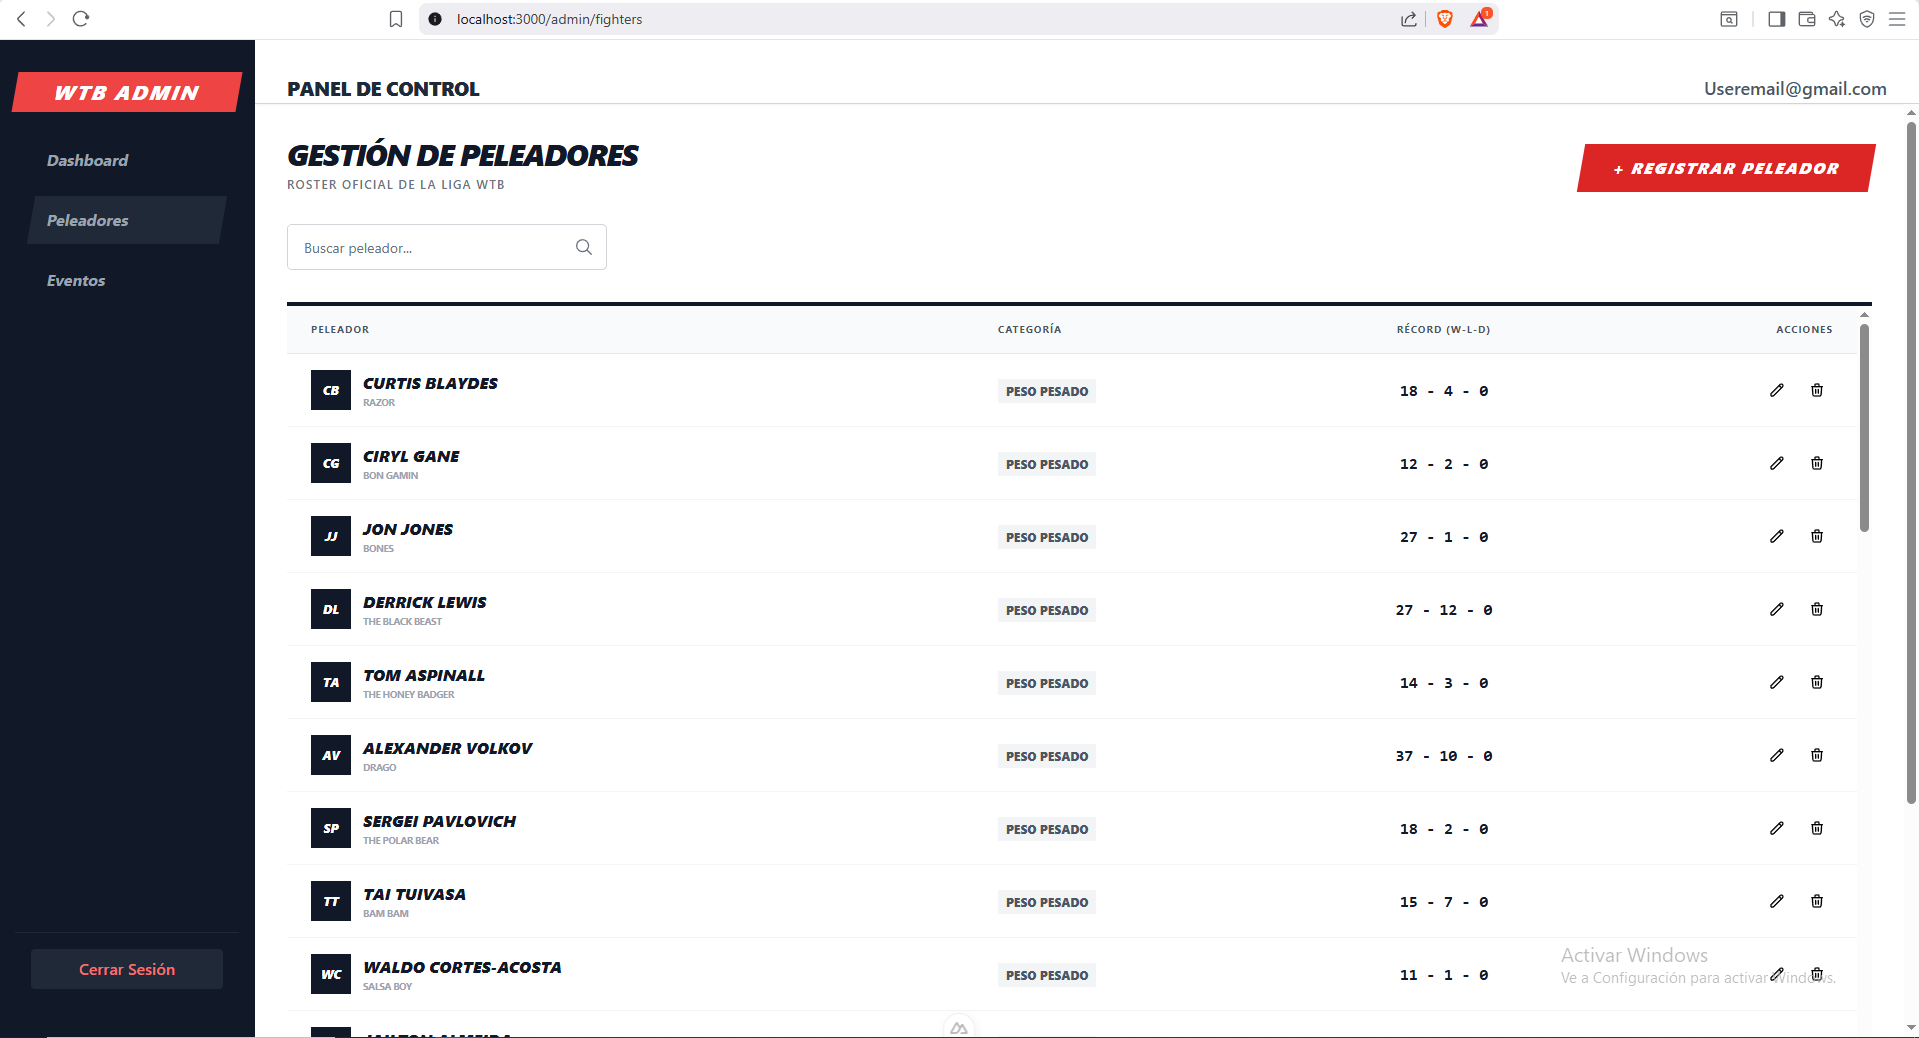The height and width of the screenshot is (1038, 1919).
Task: Edit Tom Aspinall with pencil icon
Action: (1776, 682)
